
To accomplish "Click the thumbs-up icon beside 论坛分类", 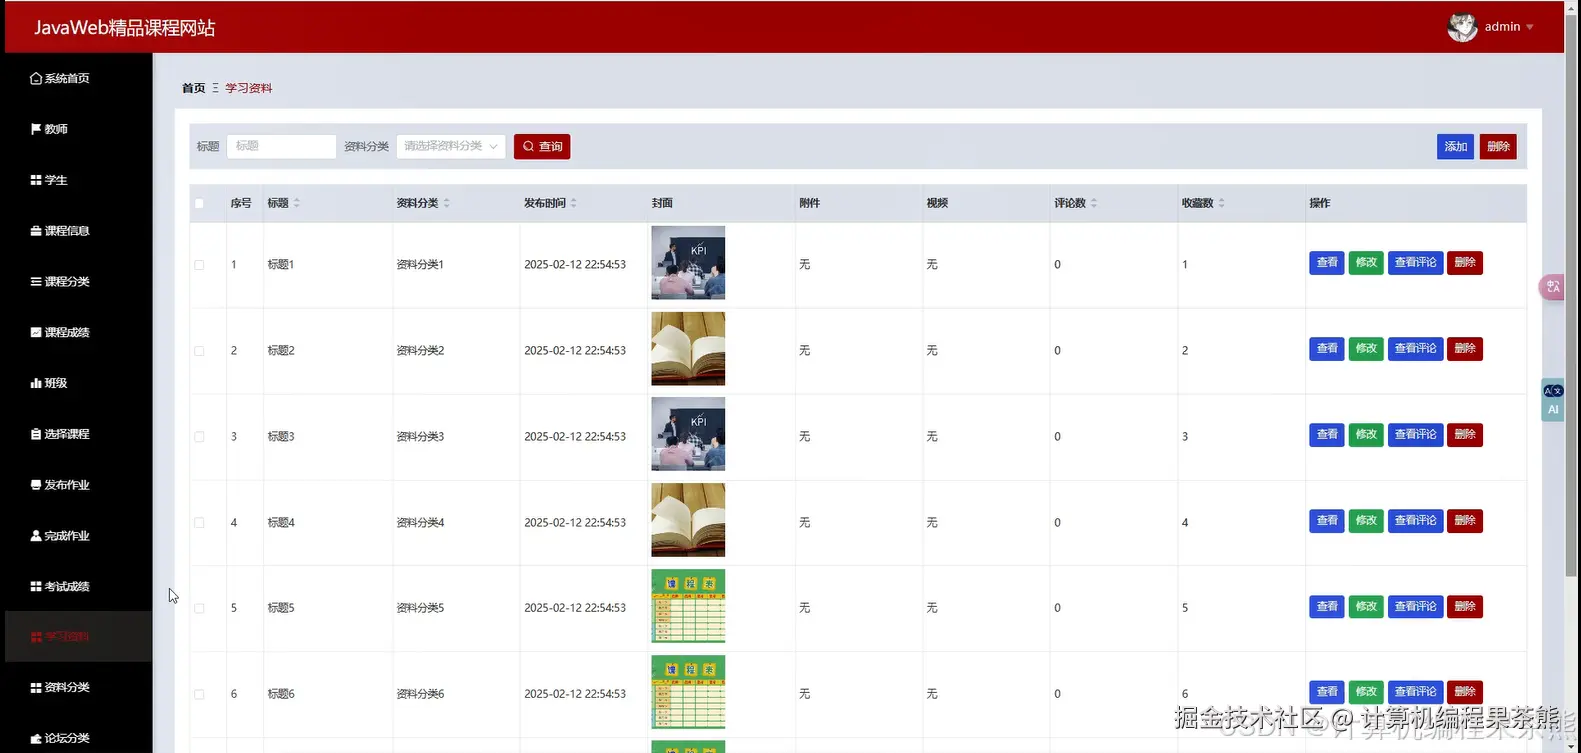I will coord(36,739).
